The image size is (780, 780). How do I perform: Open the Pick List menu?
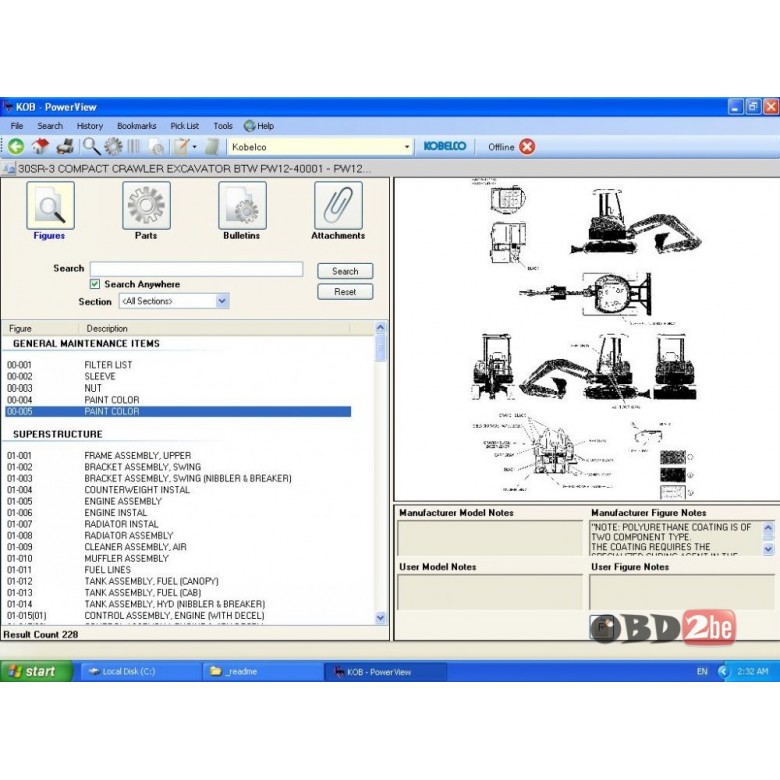[185, 126]
